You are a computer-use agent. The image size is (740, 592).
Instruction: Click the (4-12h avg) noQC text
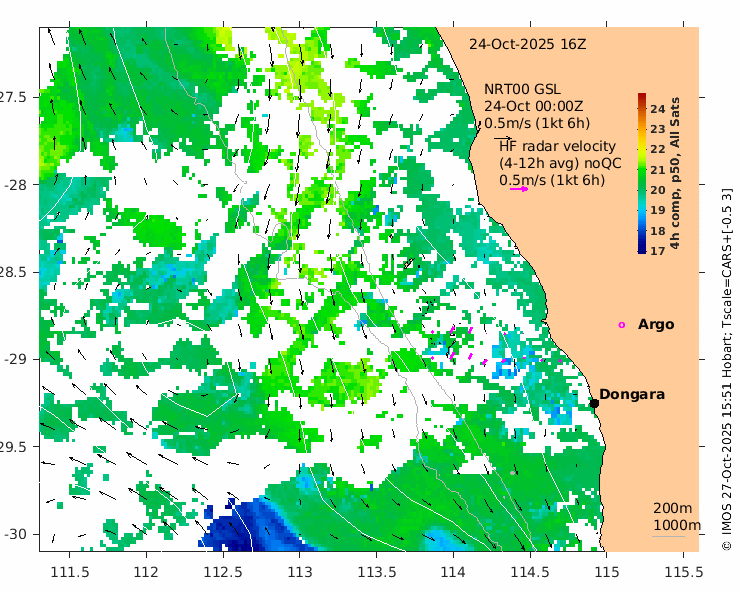(x=560, y=163)
